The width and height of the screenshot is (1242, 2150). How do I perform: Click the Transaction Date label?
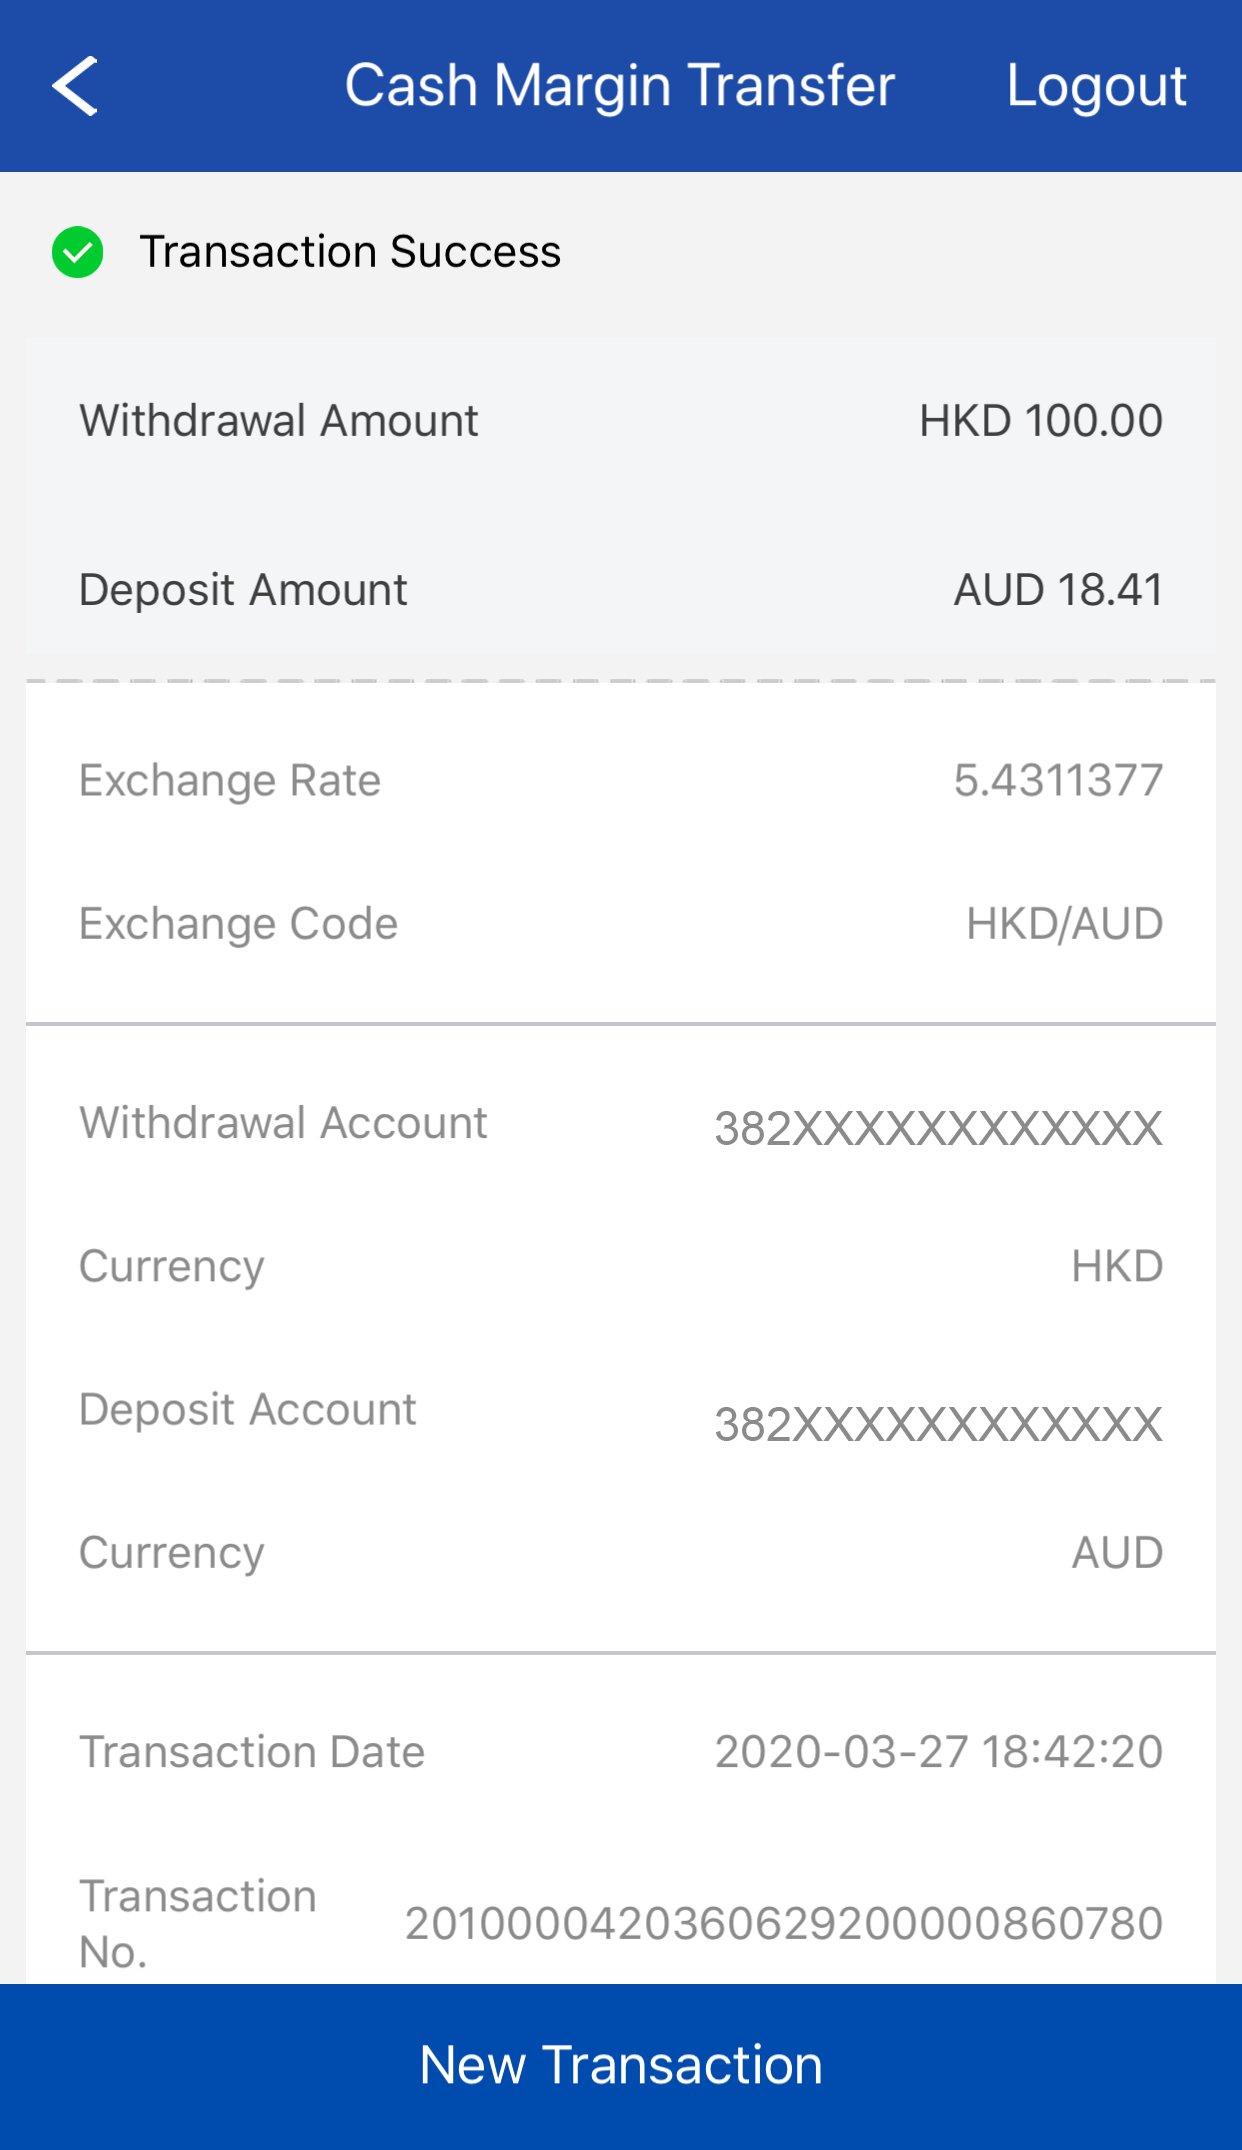252,1752
